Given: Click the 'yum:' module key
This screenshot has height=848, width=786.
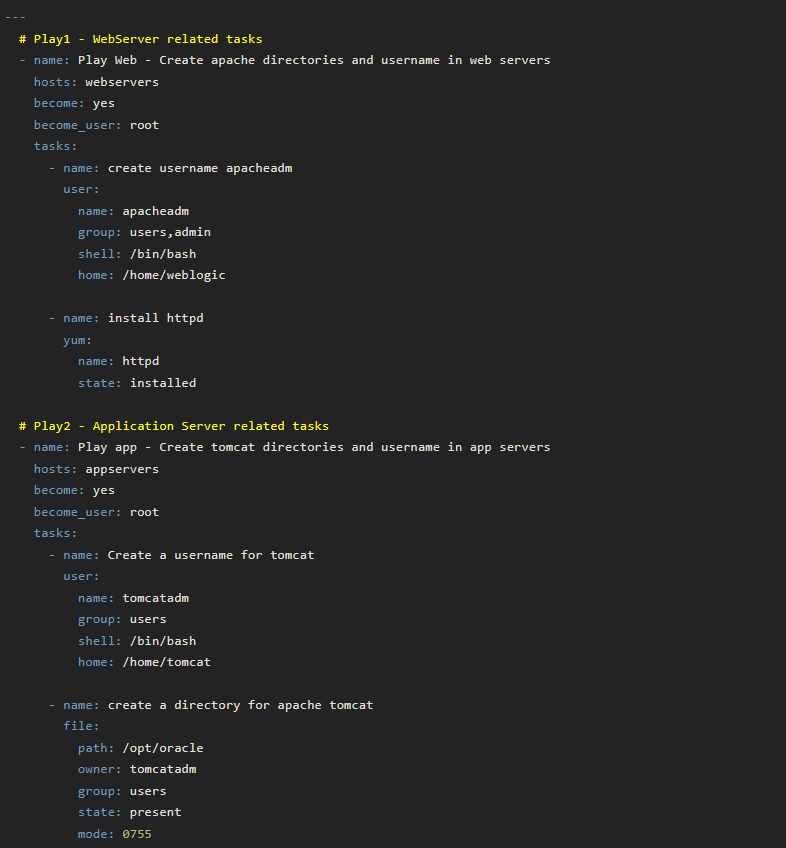Looking at the screenshot, I should pos(77,341).
